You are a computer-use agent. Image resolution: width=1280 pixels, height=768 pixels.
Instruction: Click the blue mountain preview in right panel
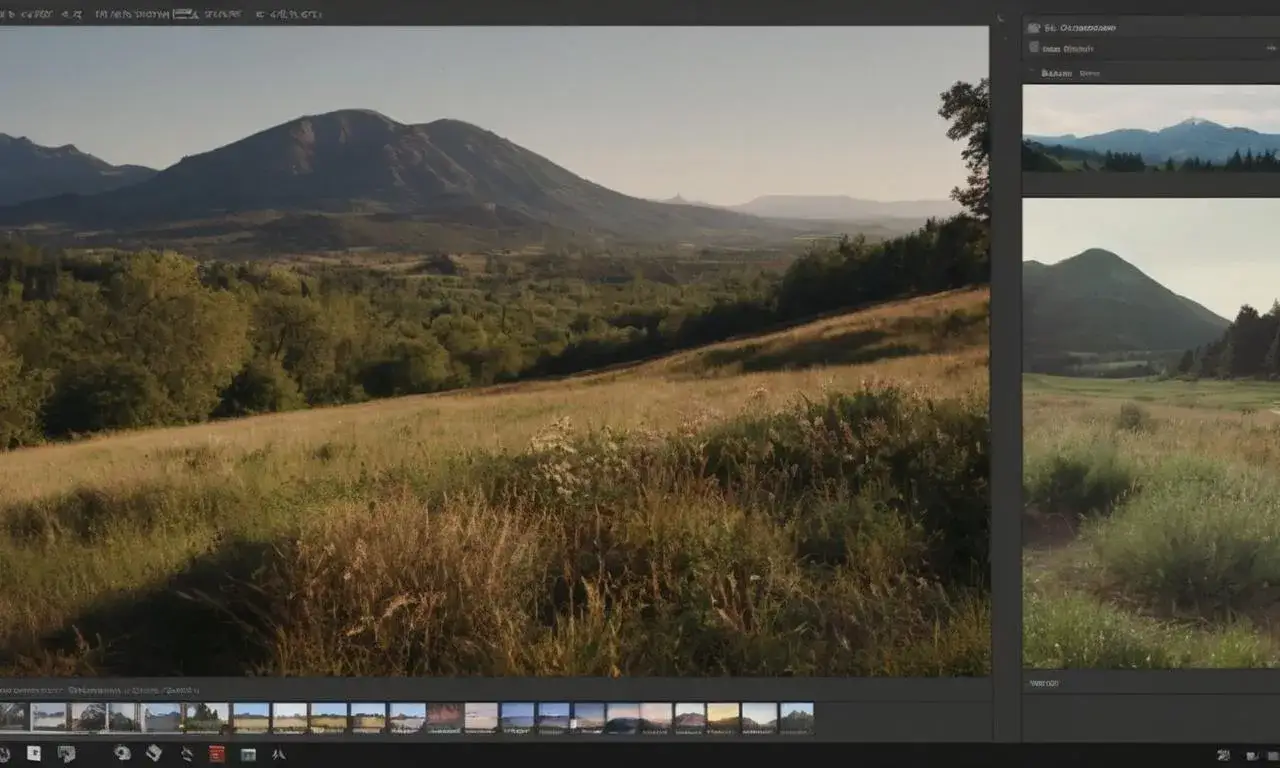(1151, 128)
